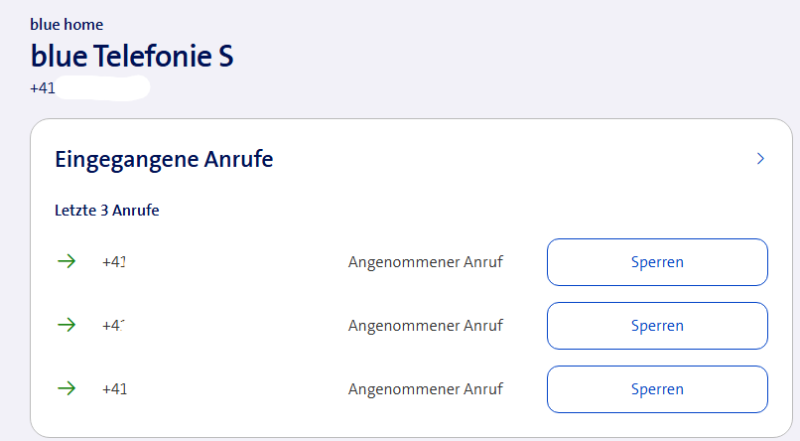Click the second caller's phone number
The image size is (800, 441).
point(116,325)
